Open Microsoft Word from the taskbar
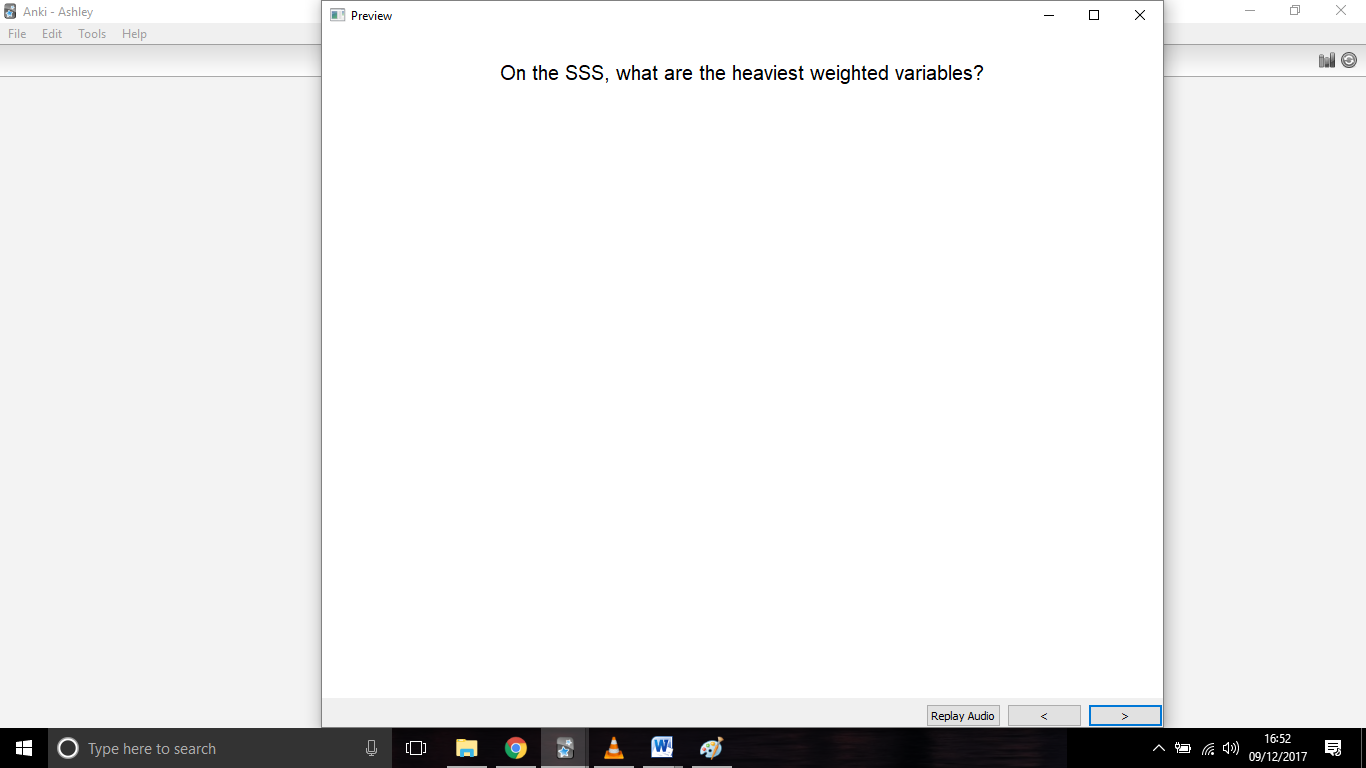Image resolution: width=1366 pixels, height=768 pixels. 662,748
